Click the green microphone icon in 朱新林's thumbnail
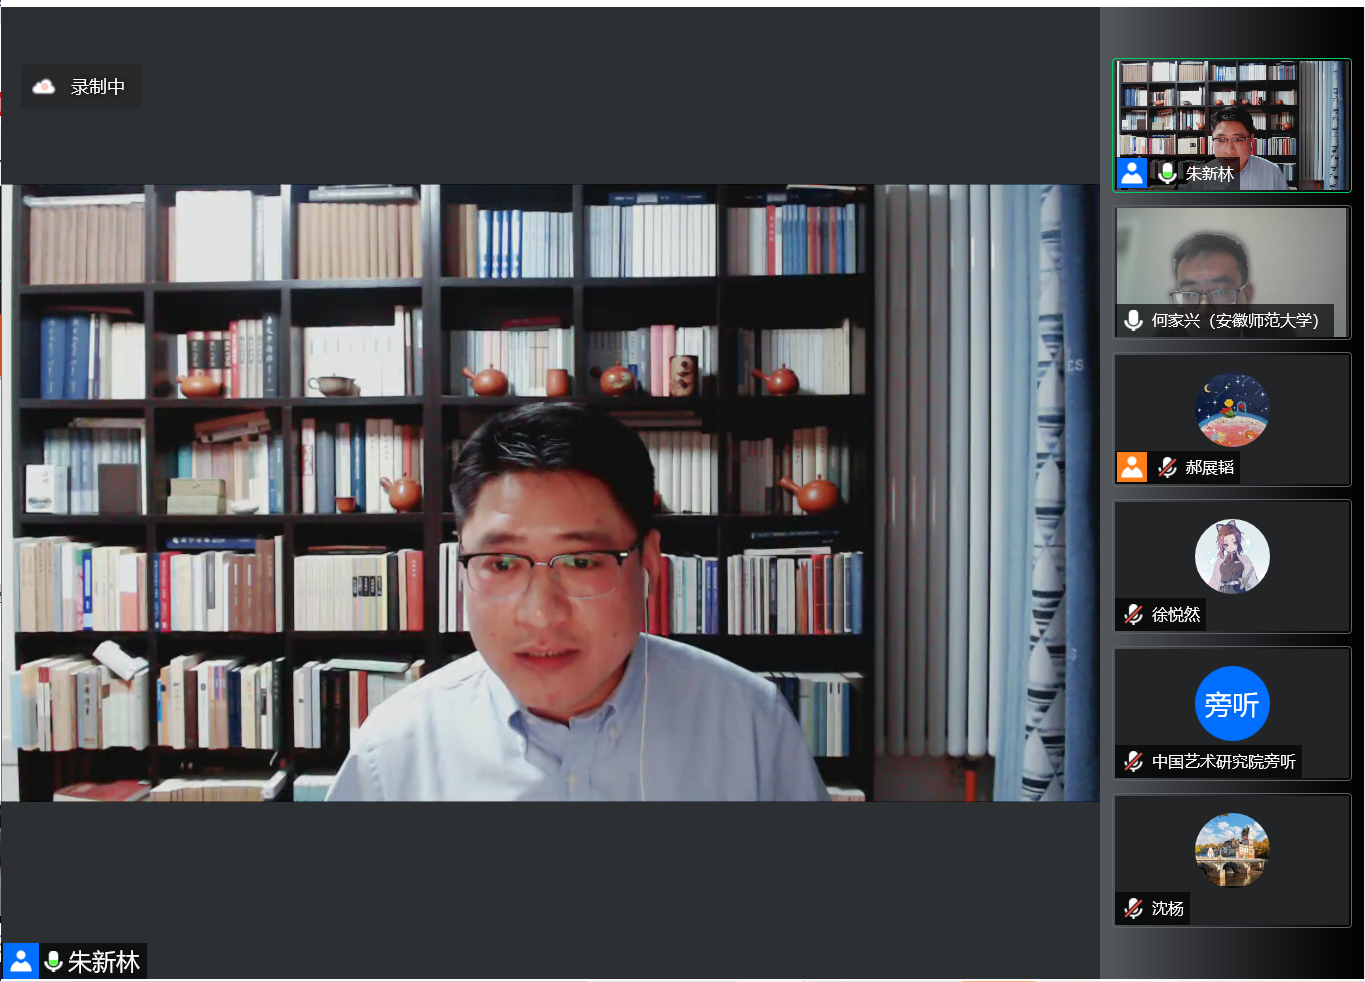 pos(1167,173)
